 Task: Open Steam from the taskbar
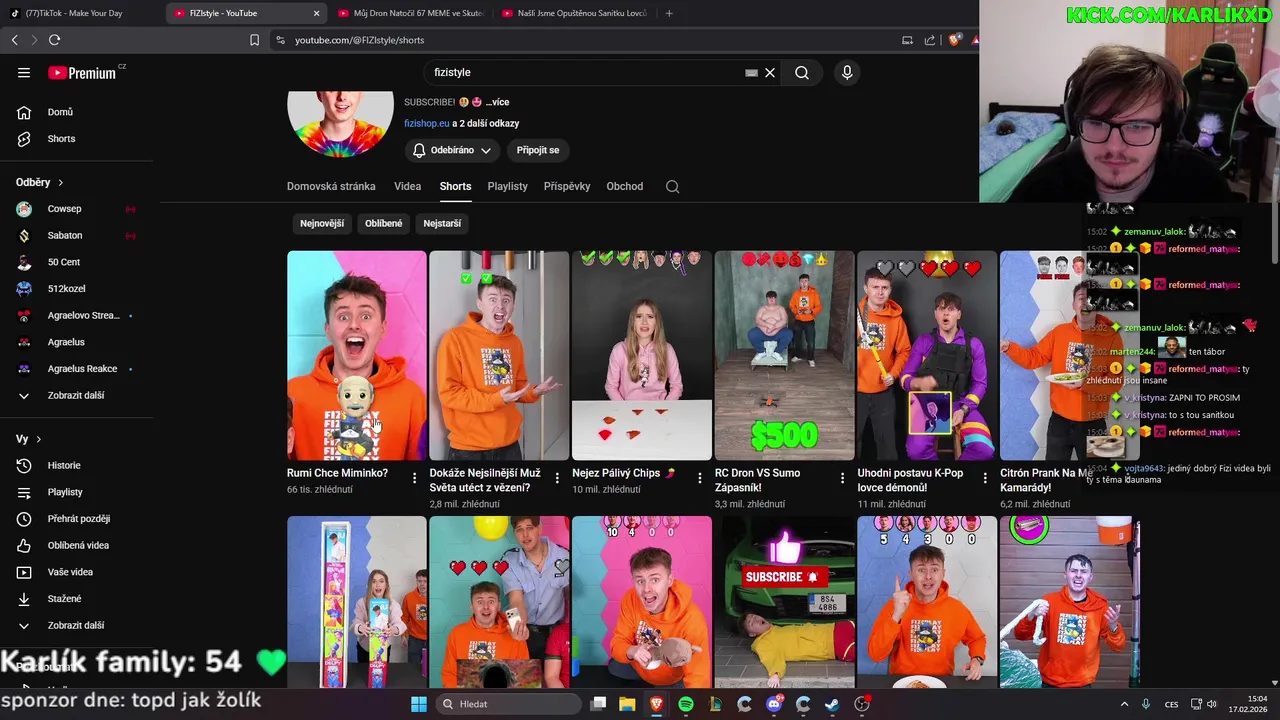point(831,704)
